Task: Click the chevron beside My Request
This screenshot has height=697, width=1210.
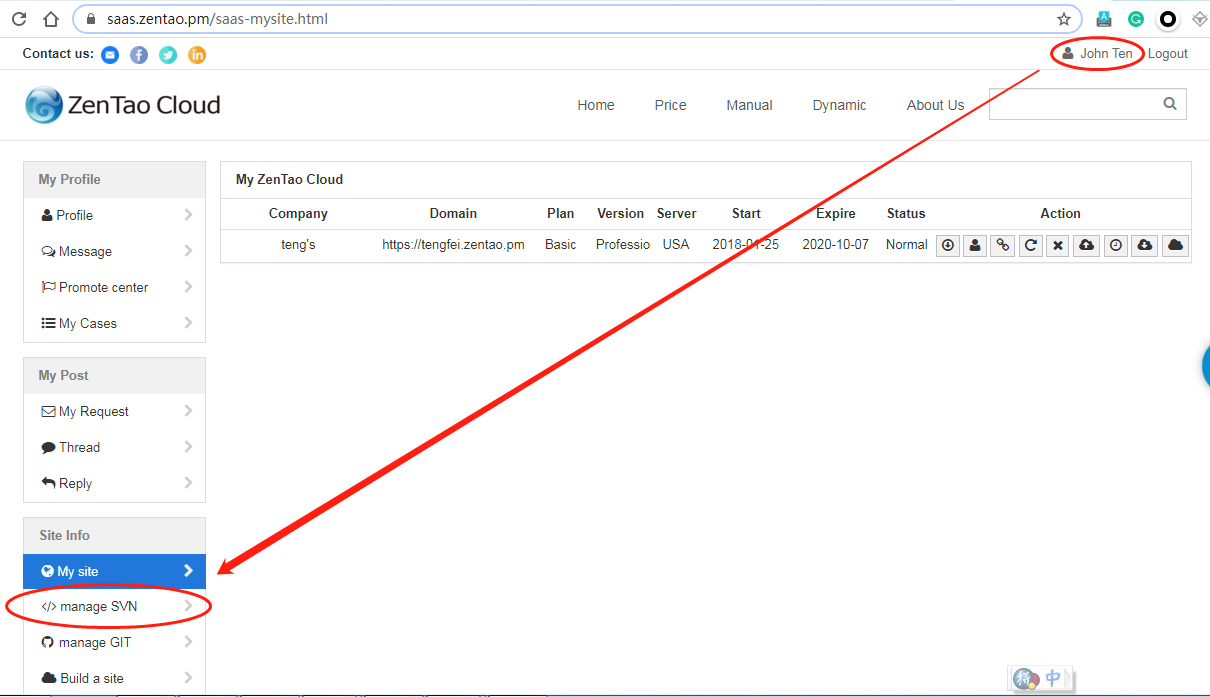Action: point(188,411)
